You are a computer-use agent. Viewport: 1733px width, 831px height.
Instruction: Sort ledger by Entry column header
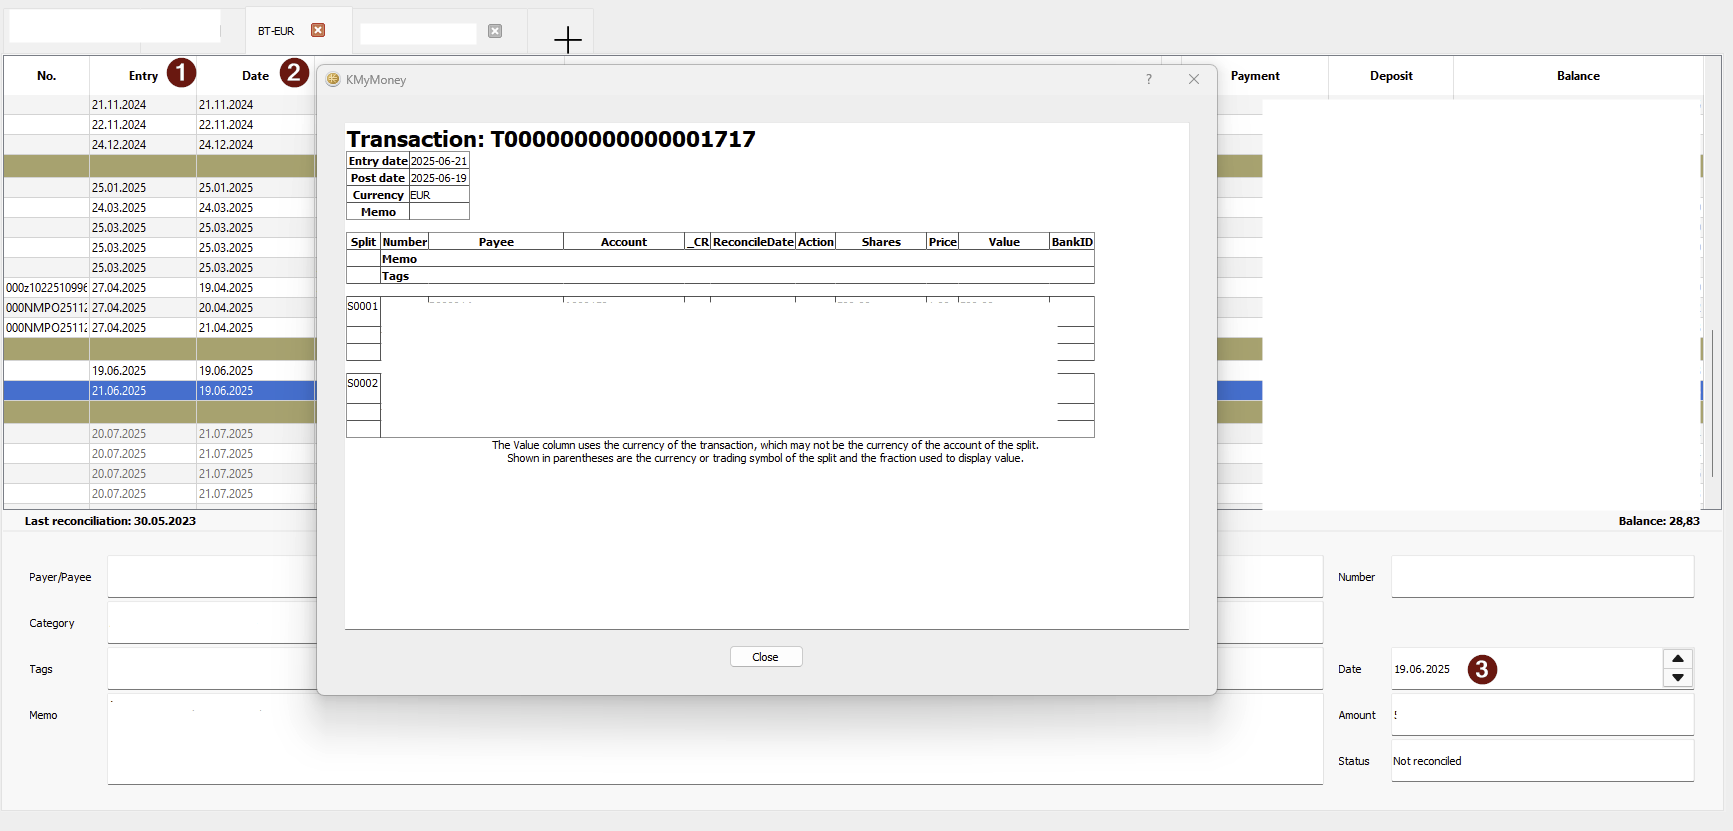click(143, 76)
